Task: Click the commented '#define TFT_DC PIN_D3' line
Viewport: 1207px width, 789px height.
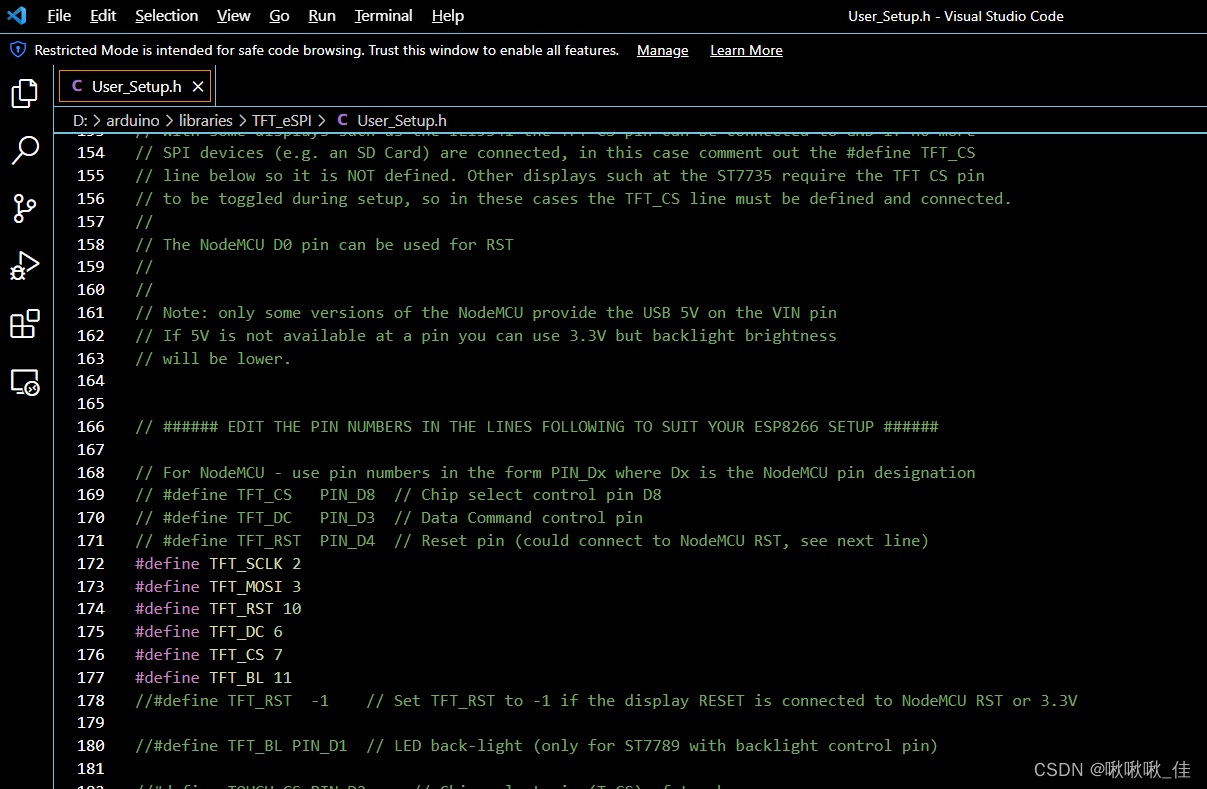Action: point(389,517)
